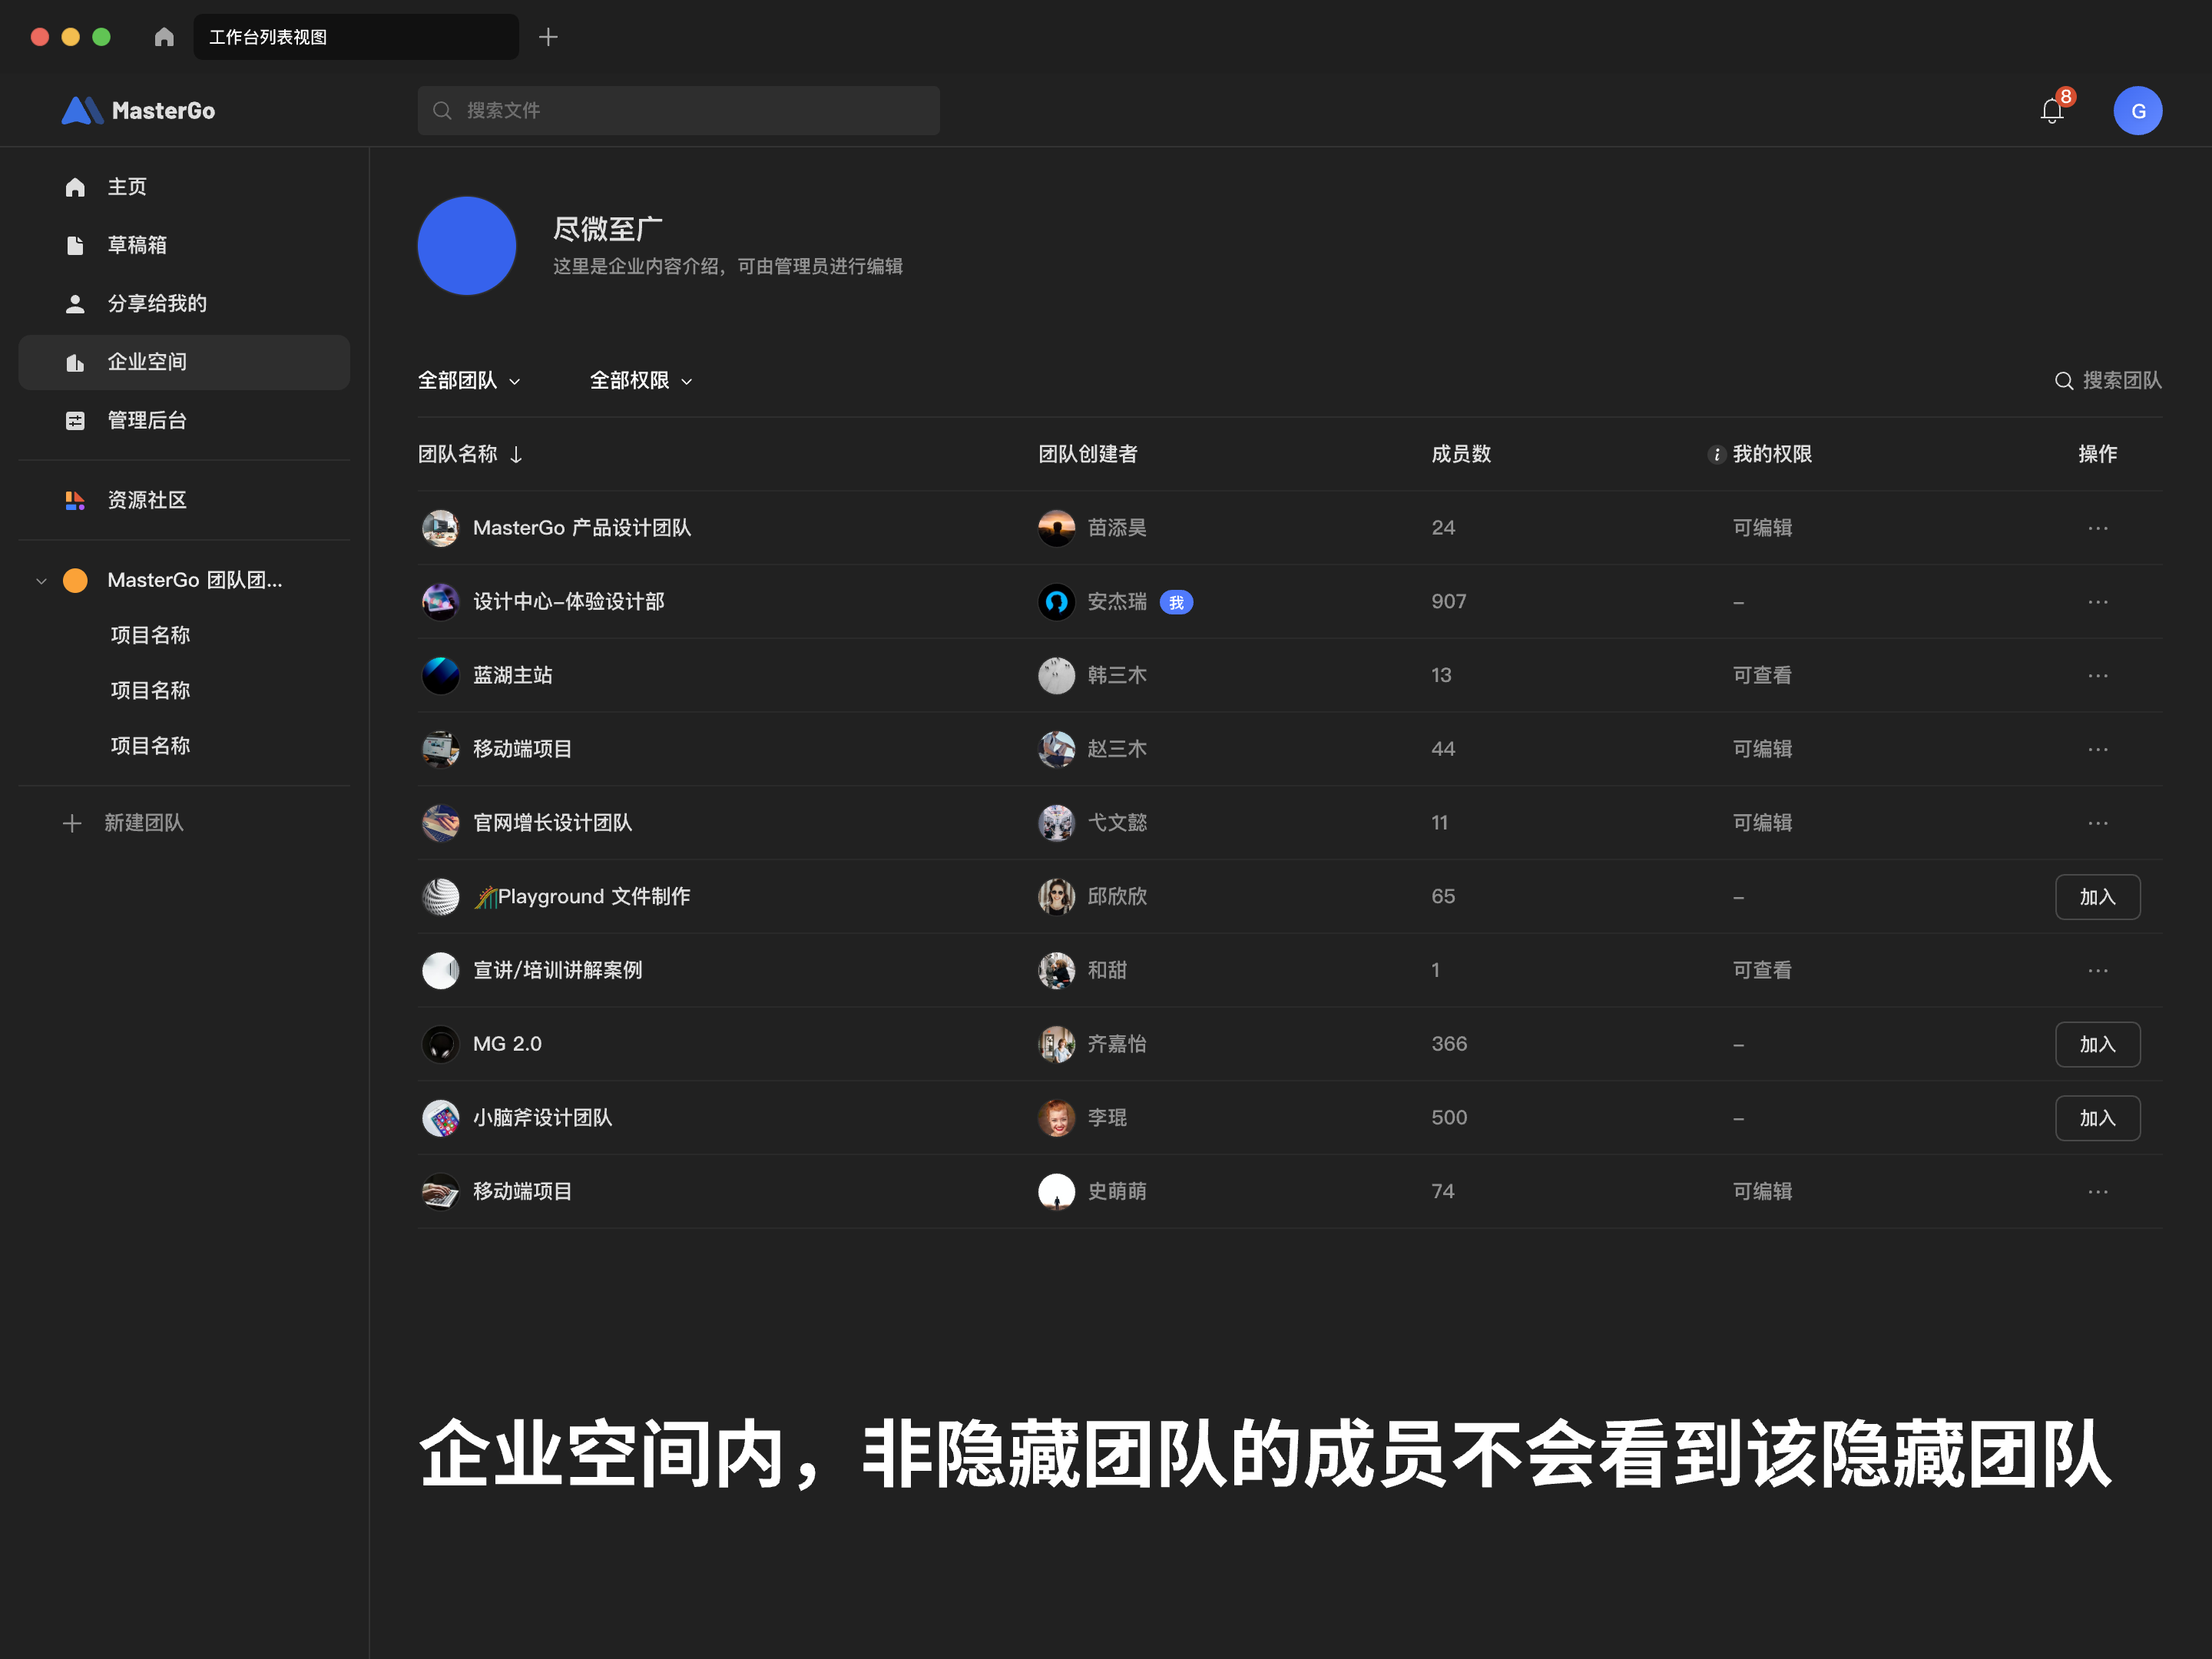
Task: Open 分享给我的 in sidebar
Action: point(184,303)
